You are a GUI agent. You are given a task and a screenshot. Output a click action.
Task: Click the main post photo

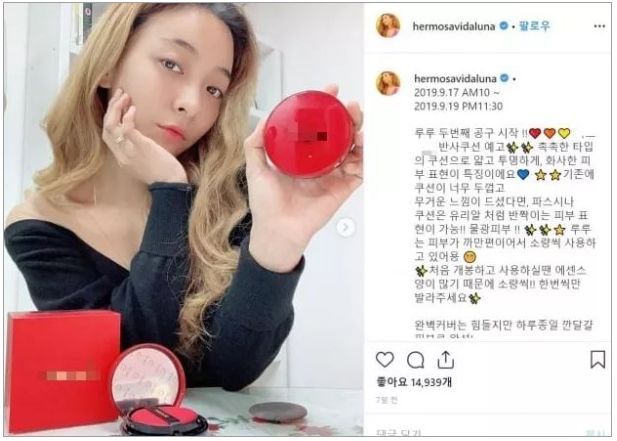[184, 219]
